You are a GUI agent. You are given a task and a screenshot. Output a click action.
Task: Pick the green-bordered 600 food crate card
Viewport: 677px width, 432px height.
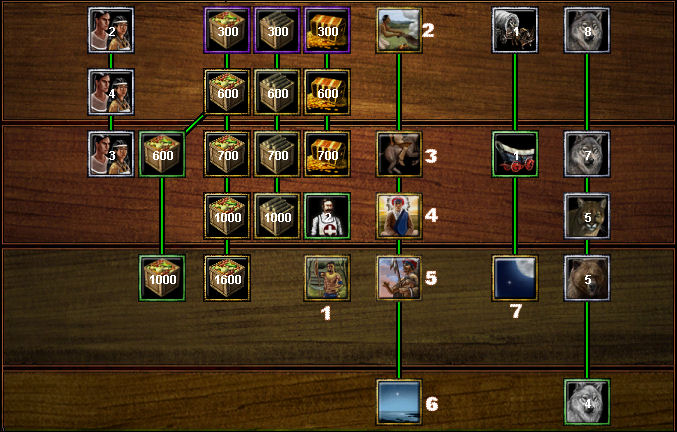click(x=162, y=154)
